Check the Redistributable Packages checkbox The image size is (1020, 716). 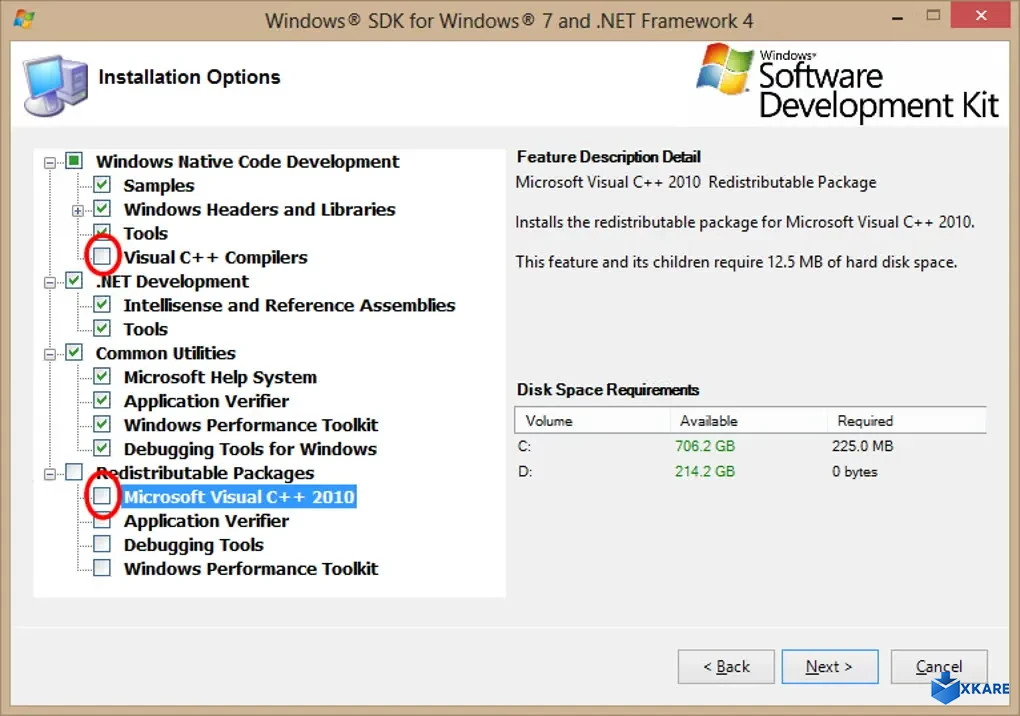pos(74,472)
